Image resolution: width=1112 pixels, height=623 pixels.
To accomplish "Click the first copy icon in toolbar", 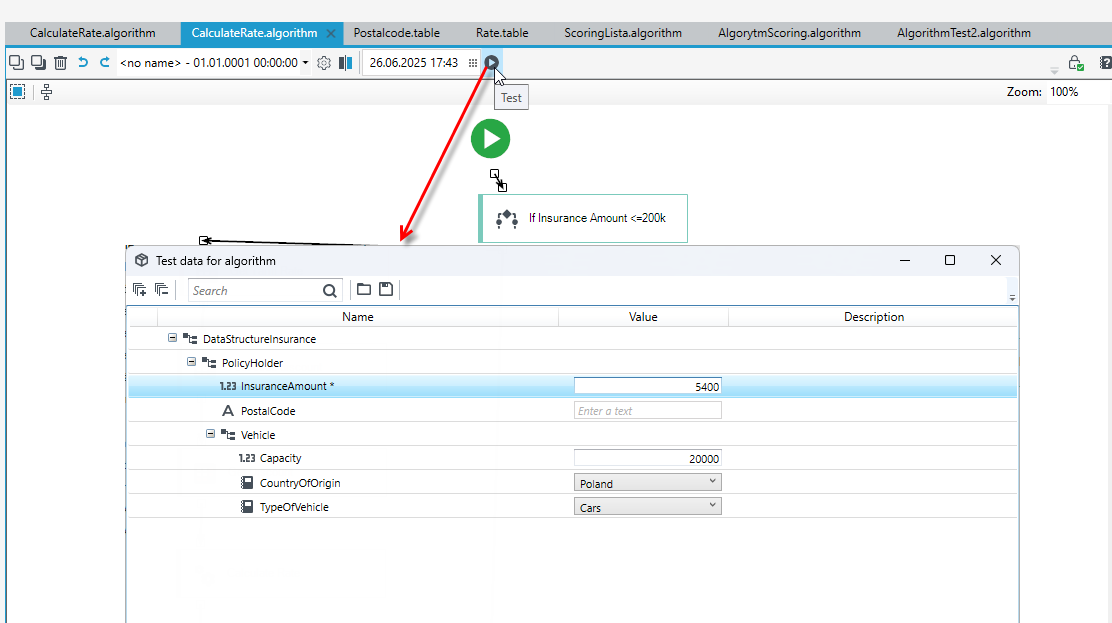I will (x=16, y=62).
